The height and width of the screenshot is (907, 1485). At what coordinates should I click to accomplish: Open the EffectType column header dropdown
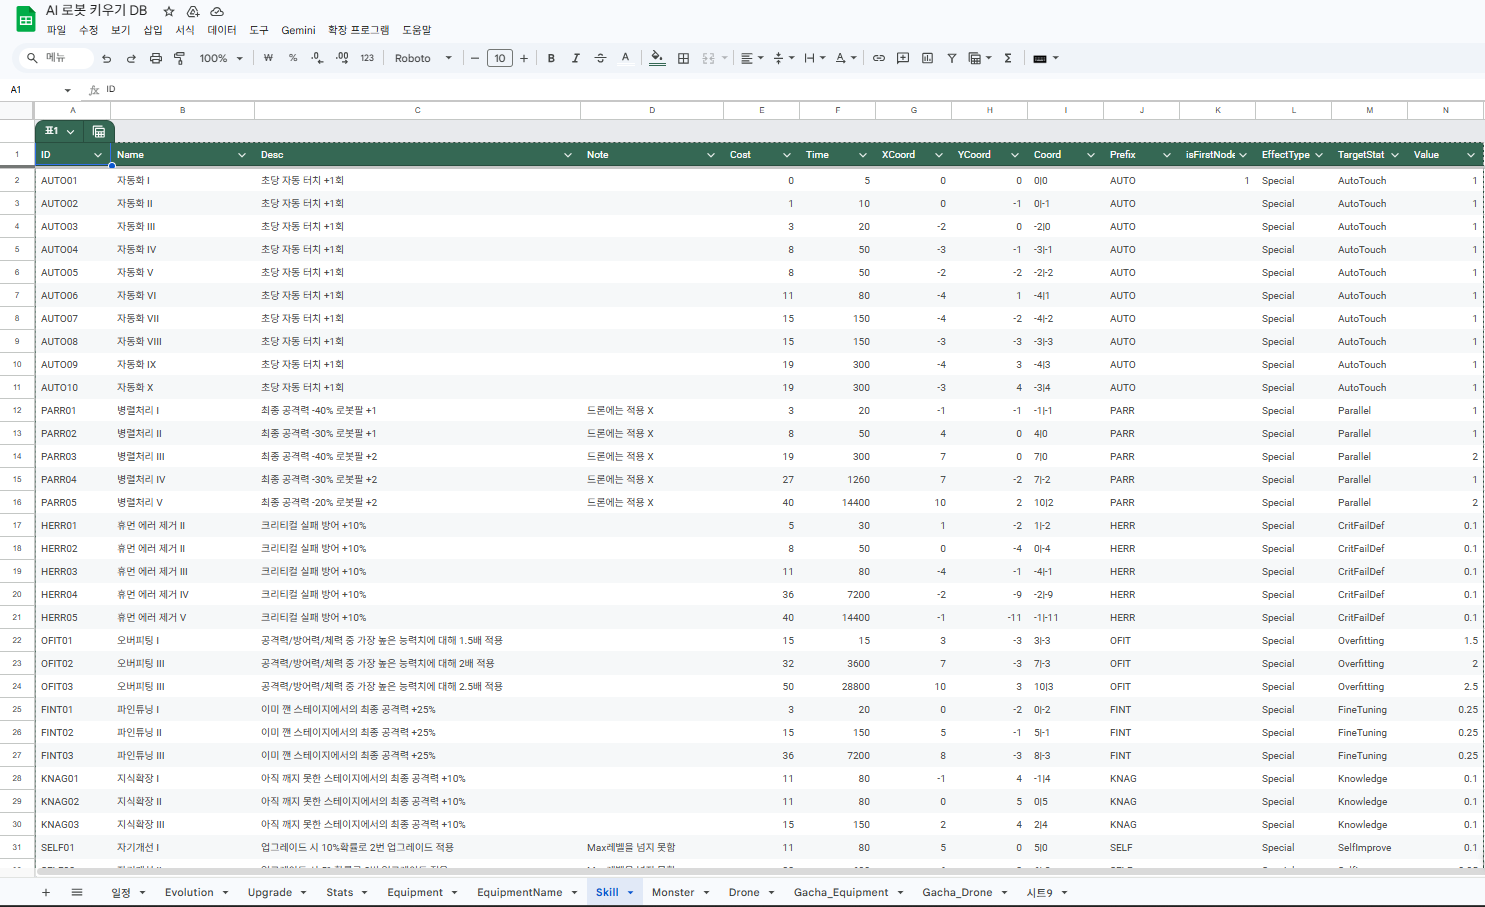(x=1318, y=155)
